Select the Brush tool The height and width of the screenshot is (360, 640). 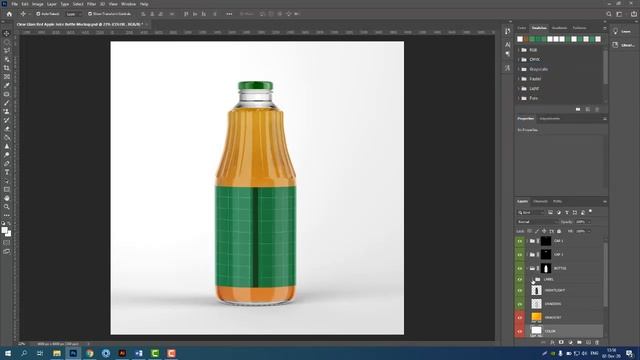[7, 103]
